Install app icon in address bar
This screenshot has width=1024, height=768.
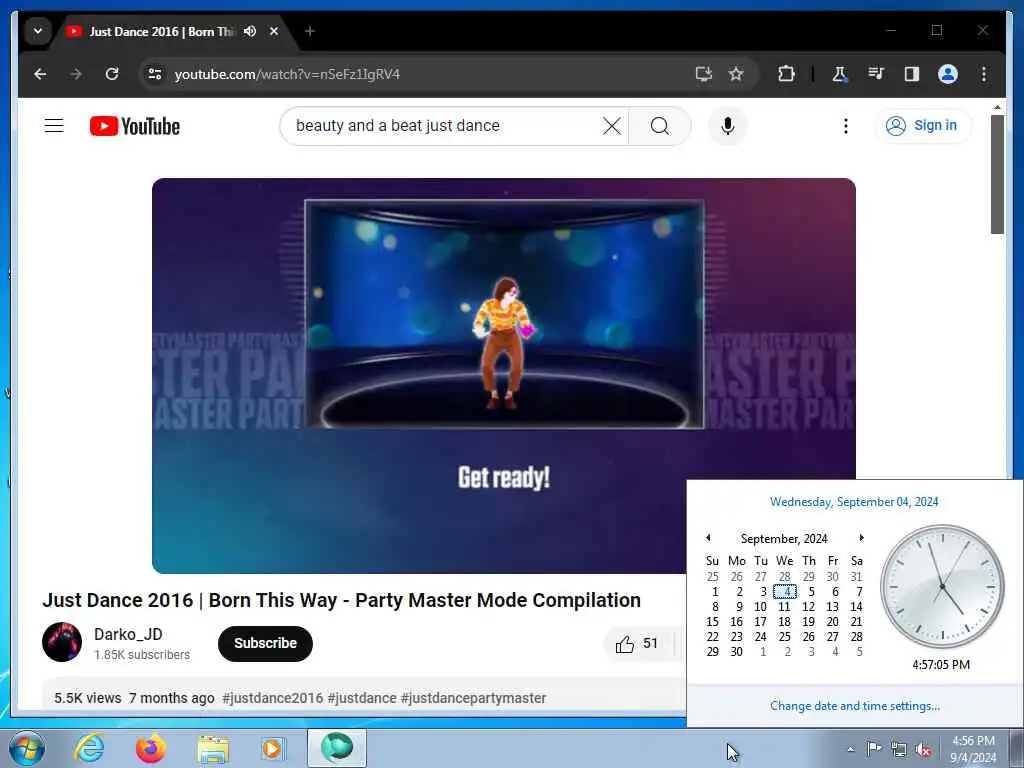pyautogui.click(x=703, y=74)
